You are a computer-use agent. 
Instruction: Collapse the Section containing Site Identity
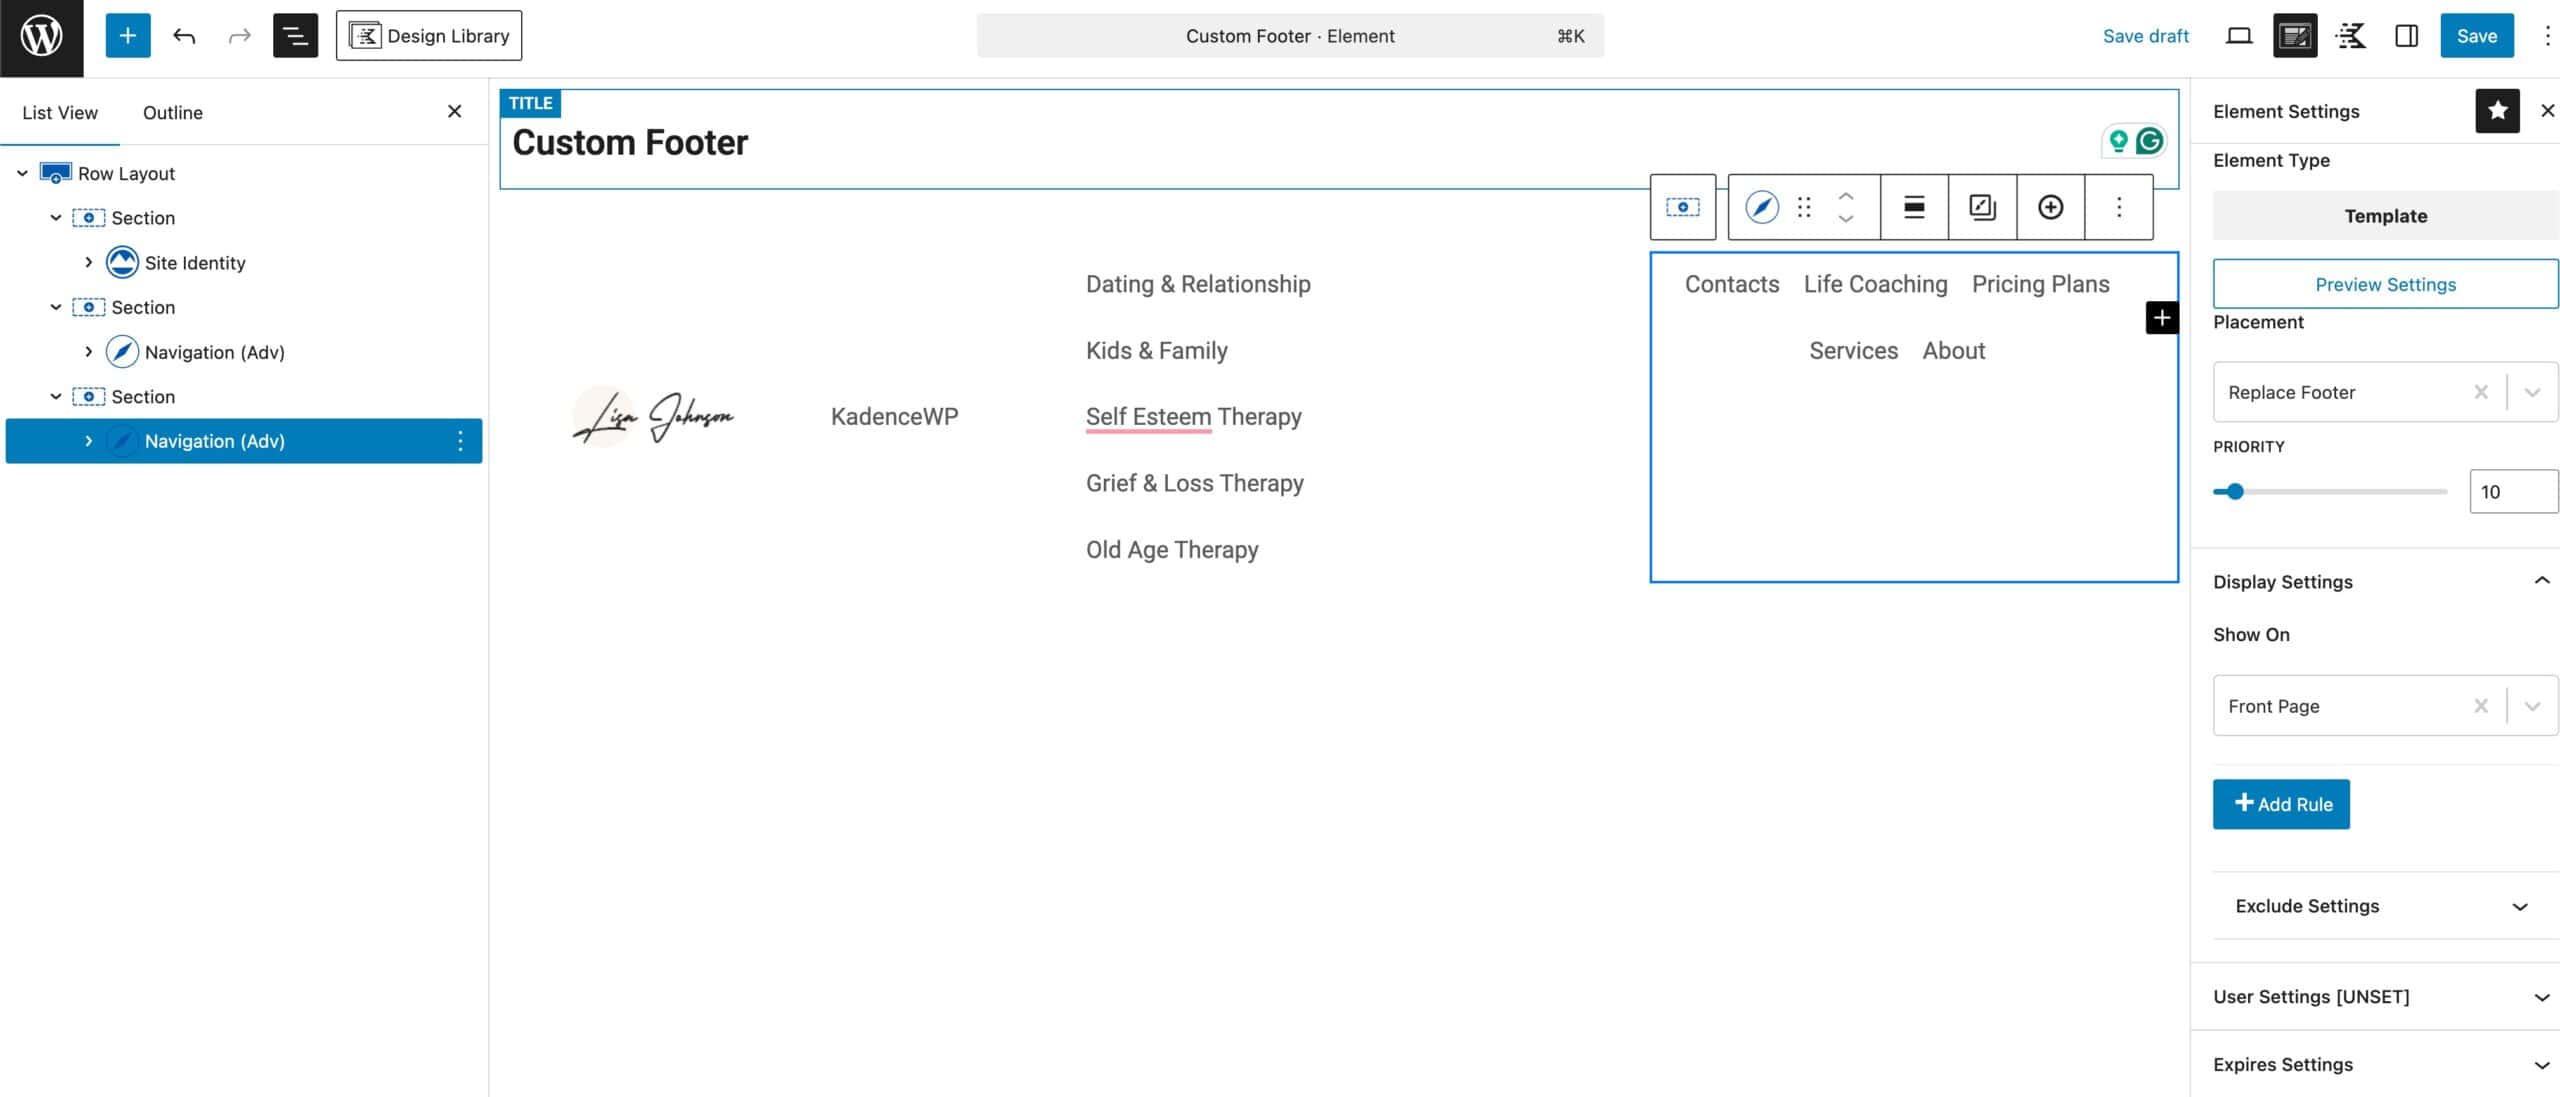(56, 217)
